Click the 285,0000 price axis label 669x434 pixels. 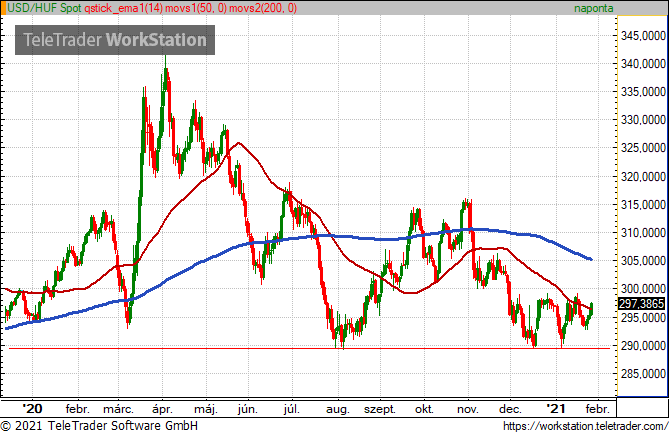pyautogui.click(x=643, y=374)
